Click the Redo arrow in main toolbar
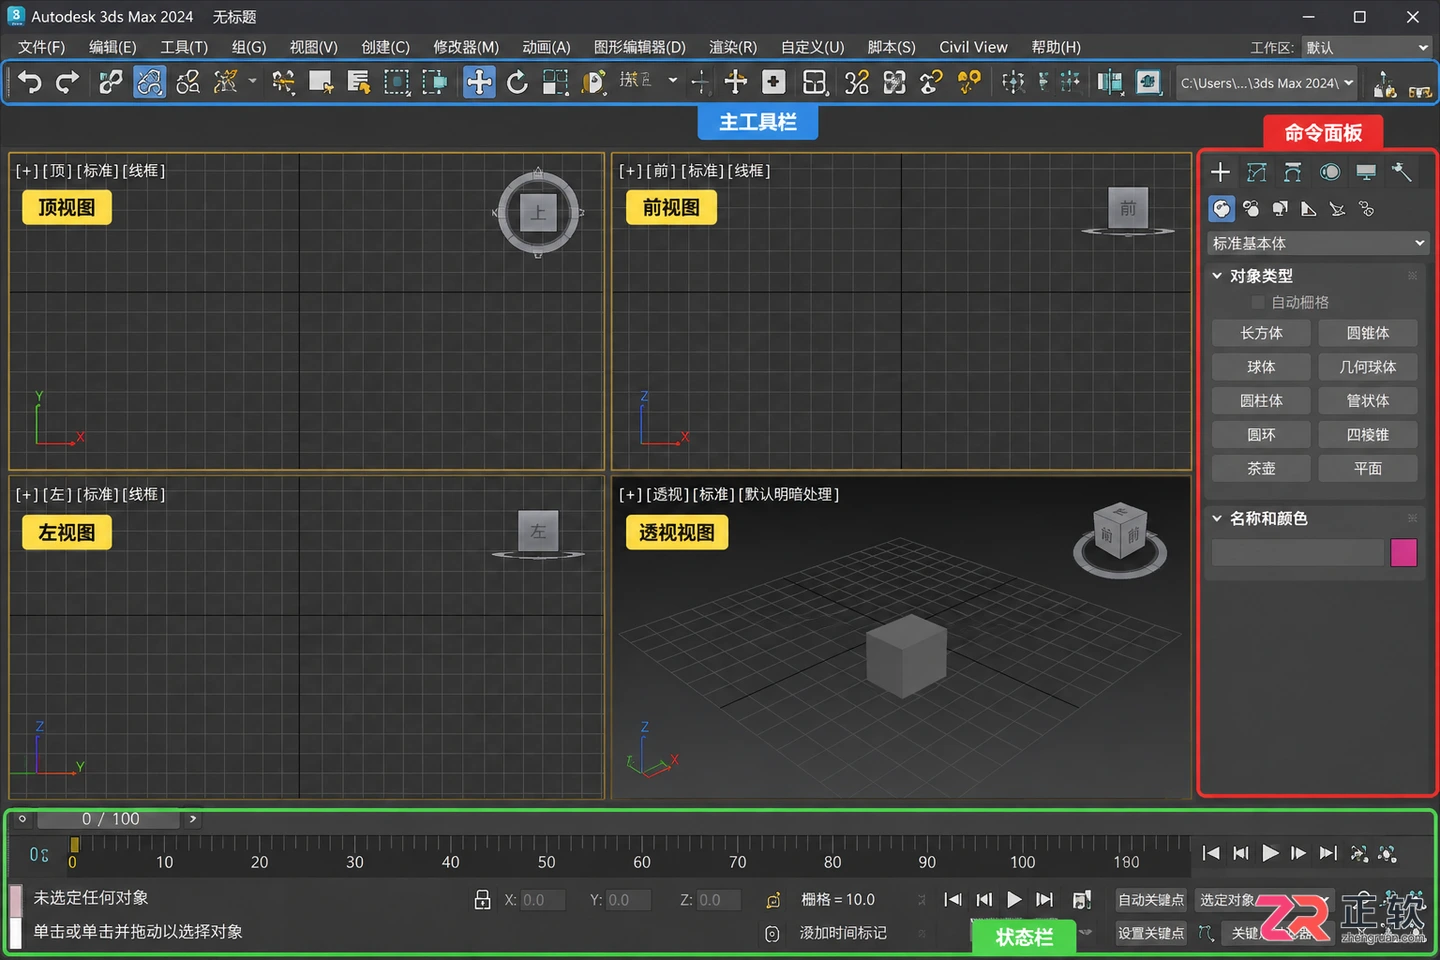The width and height of the screenshot is (1440, 960). [67, 82]
